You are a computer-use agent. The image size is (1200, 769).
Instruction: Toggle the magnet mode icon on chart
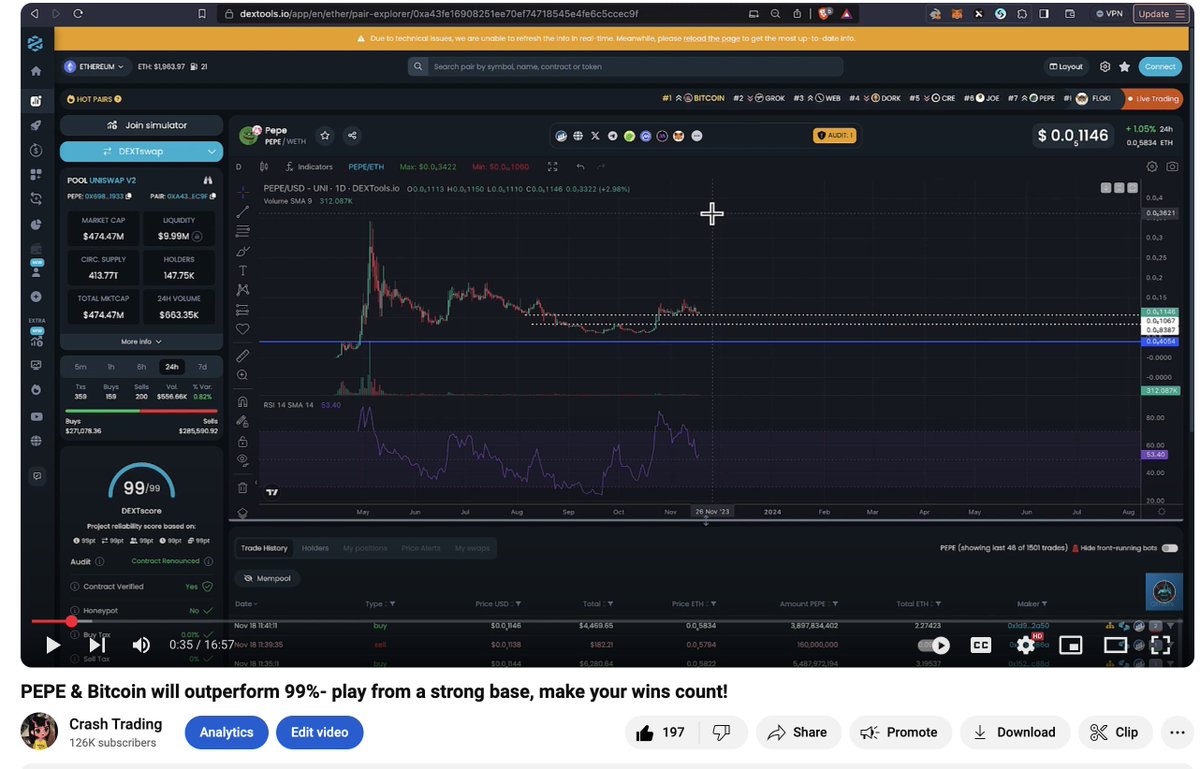click(242, 402)
